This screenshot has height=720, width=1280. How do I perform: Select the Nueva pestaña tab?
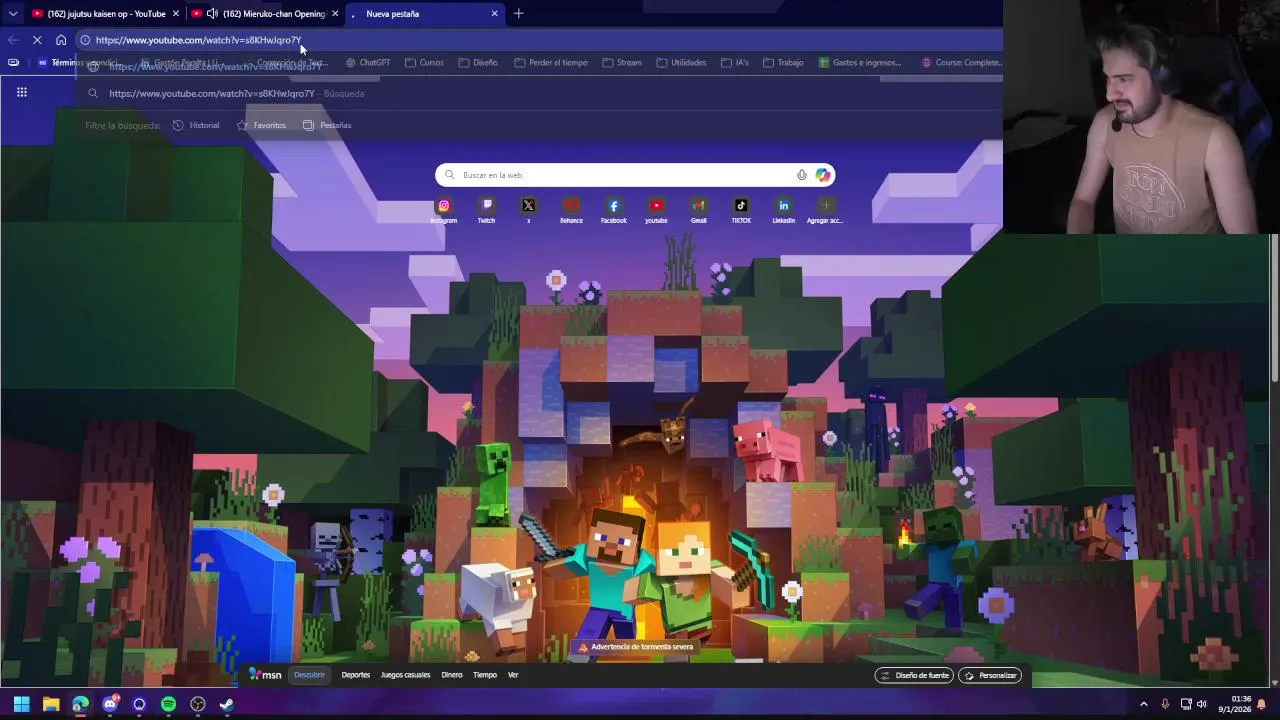(424, 14)
